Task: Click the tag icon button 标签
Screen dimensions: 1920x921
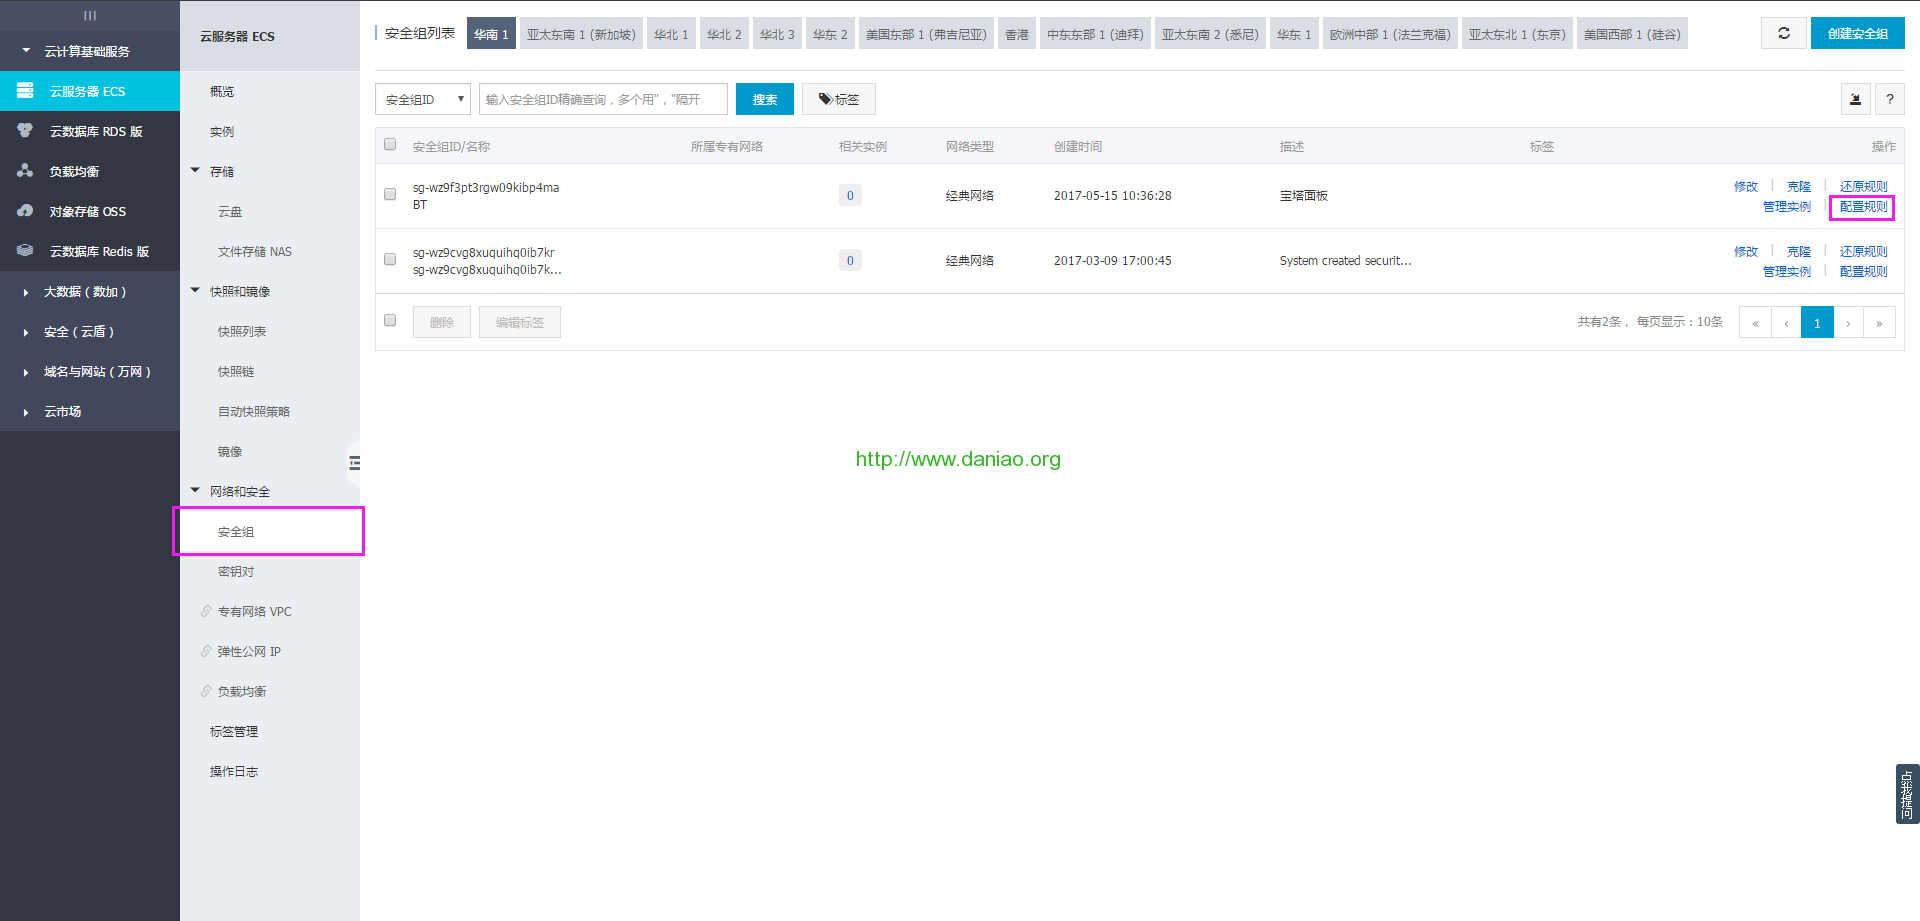Action: [x=839, y=99]
